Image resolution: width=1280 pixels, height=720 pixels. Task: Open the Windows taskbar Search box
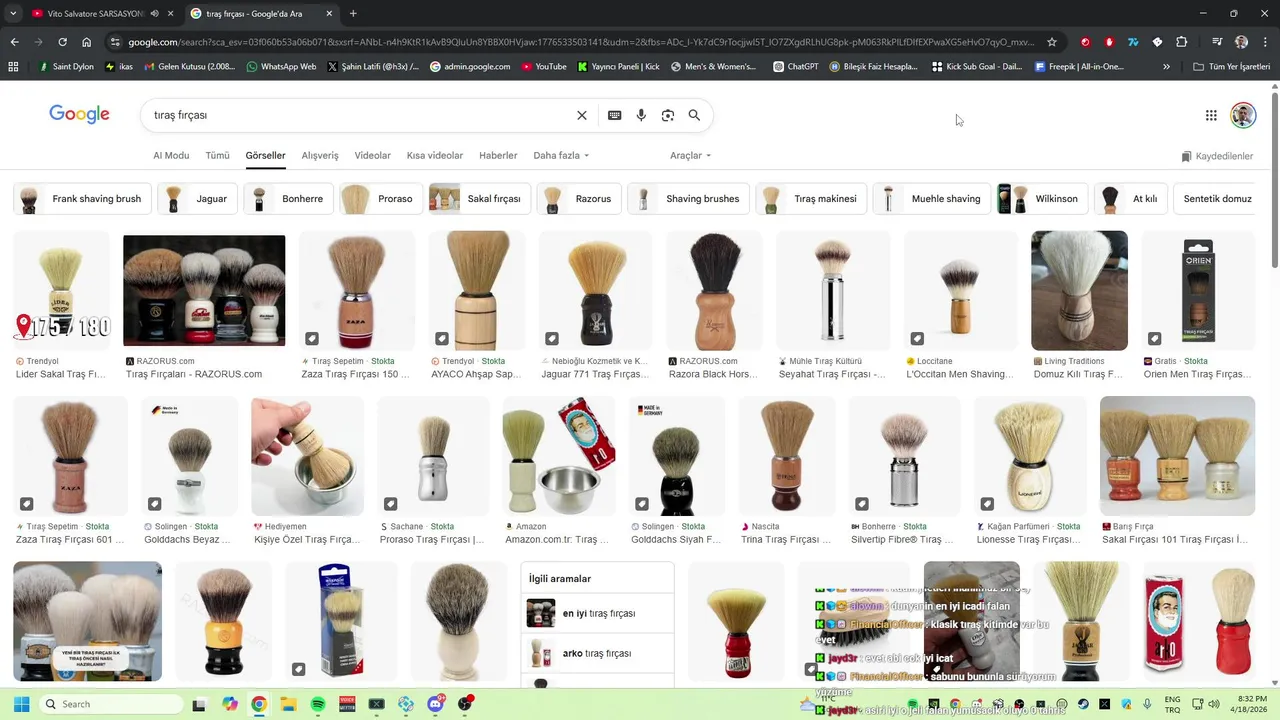109,704
